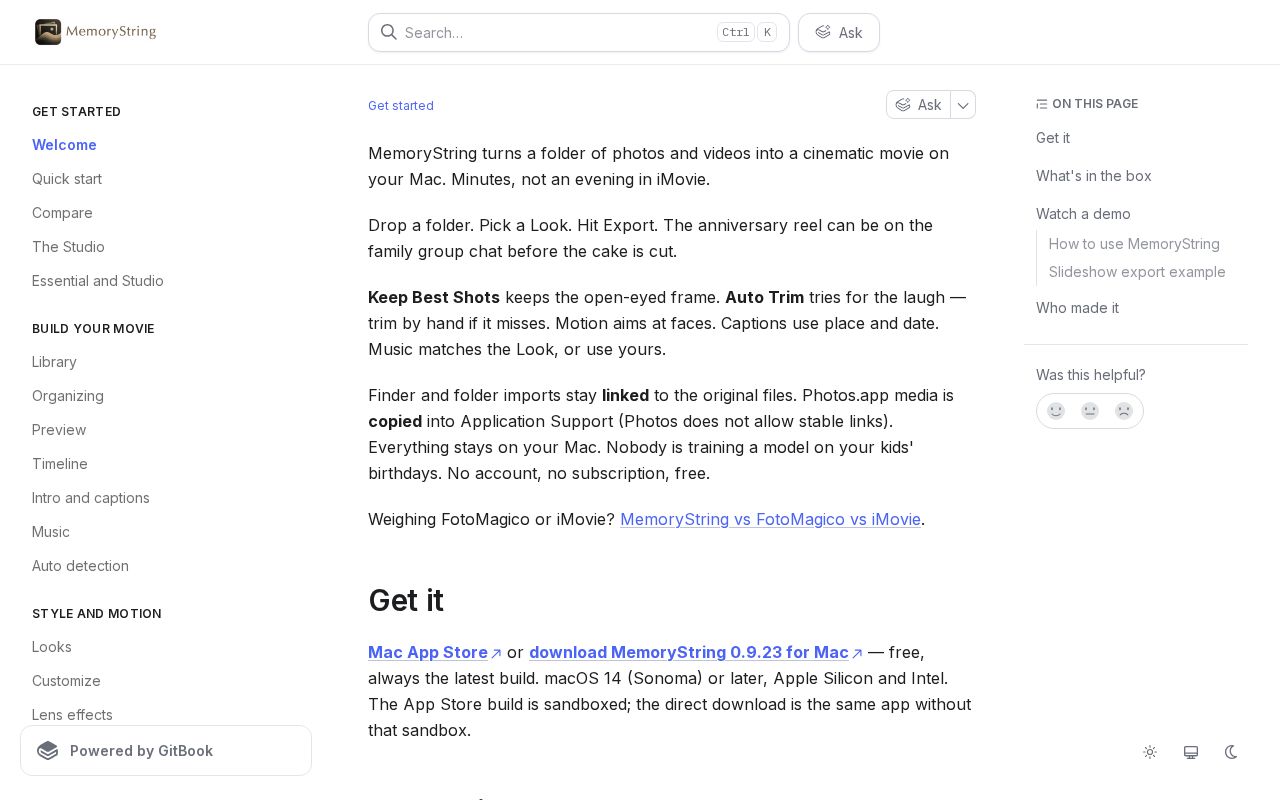Open the Mac App Store link
1280x800 pixels.
click(x=435, y=652)
